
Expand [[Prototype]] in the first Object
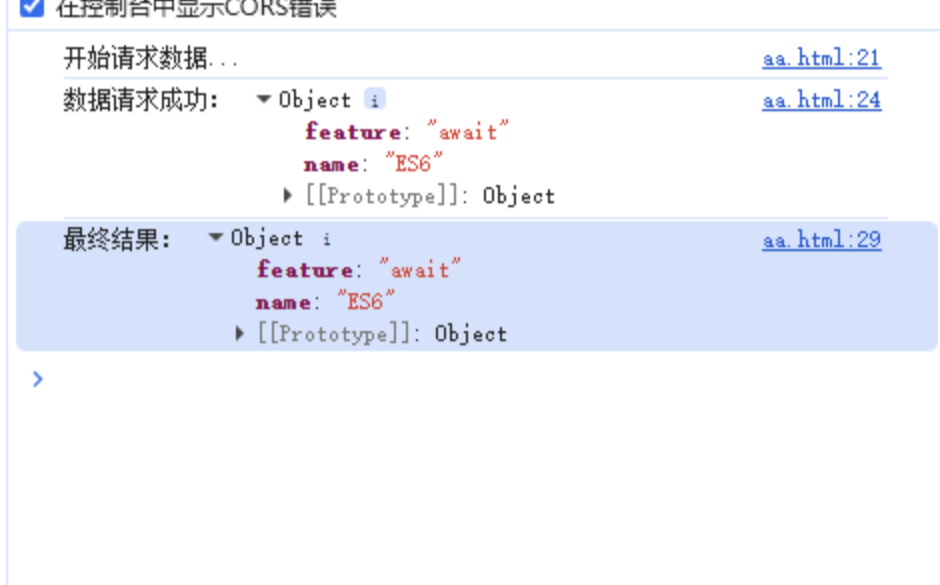coord(288,195)
